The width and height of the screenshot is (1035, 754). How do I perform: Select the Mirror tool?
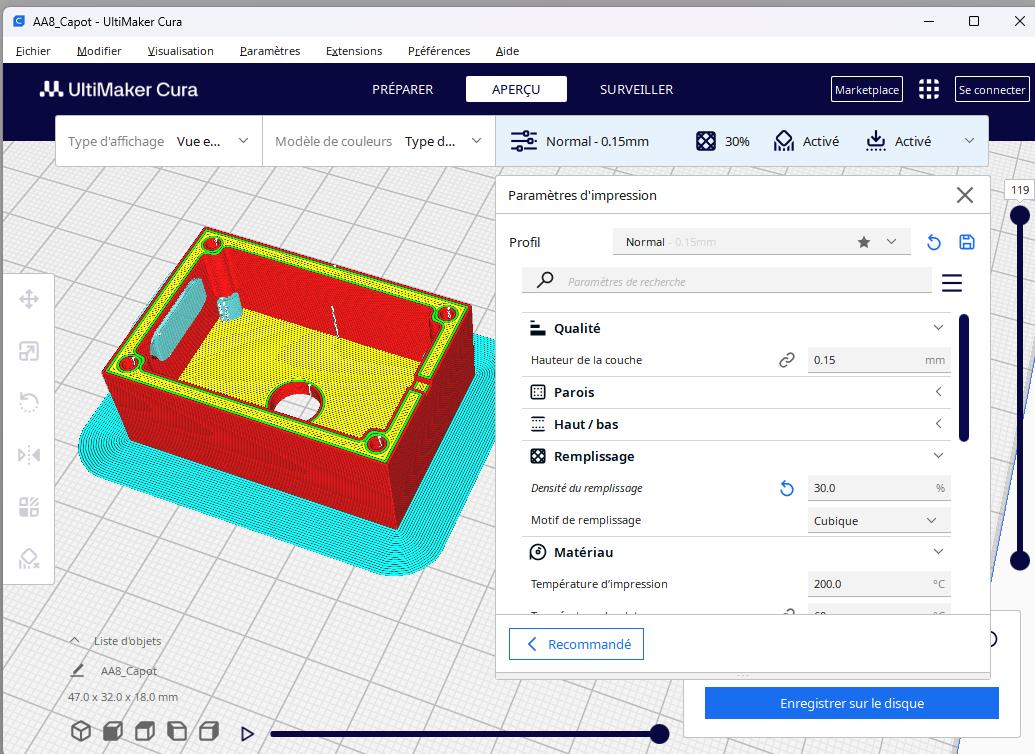pos(29,455)
